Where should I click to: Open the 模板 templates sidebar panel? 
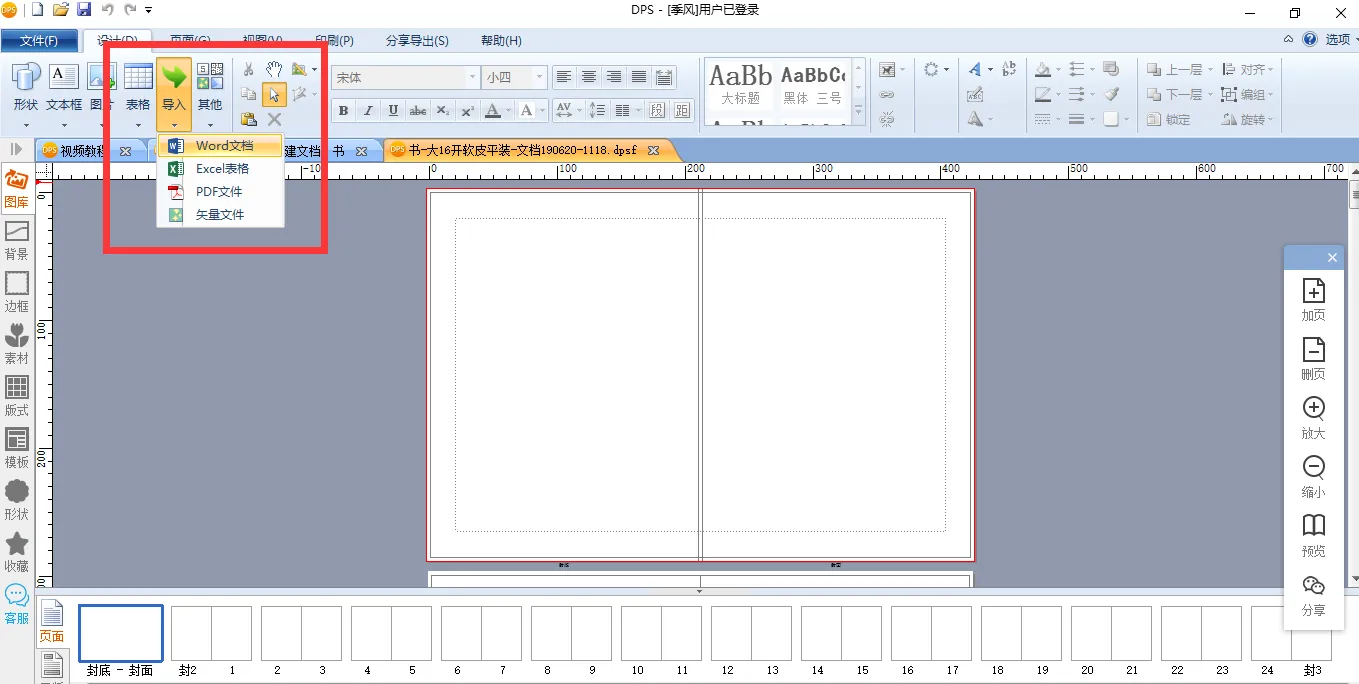[17, 447]
